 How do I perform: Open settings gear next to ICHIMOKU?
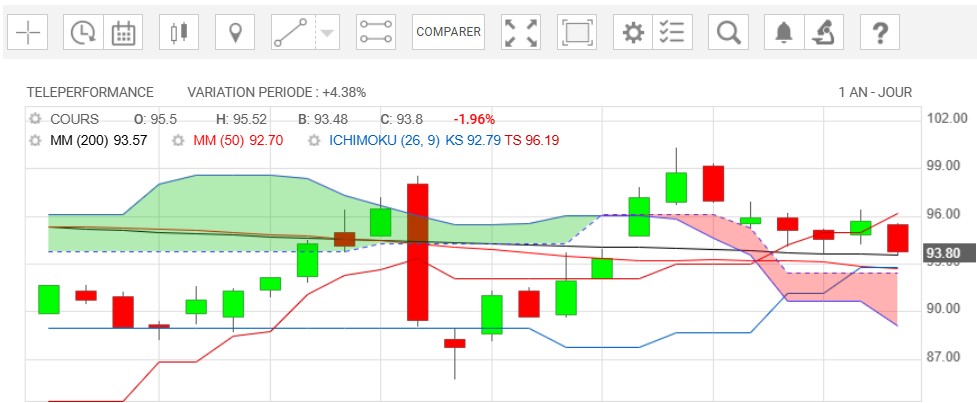point(315,141)
